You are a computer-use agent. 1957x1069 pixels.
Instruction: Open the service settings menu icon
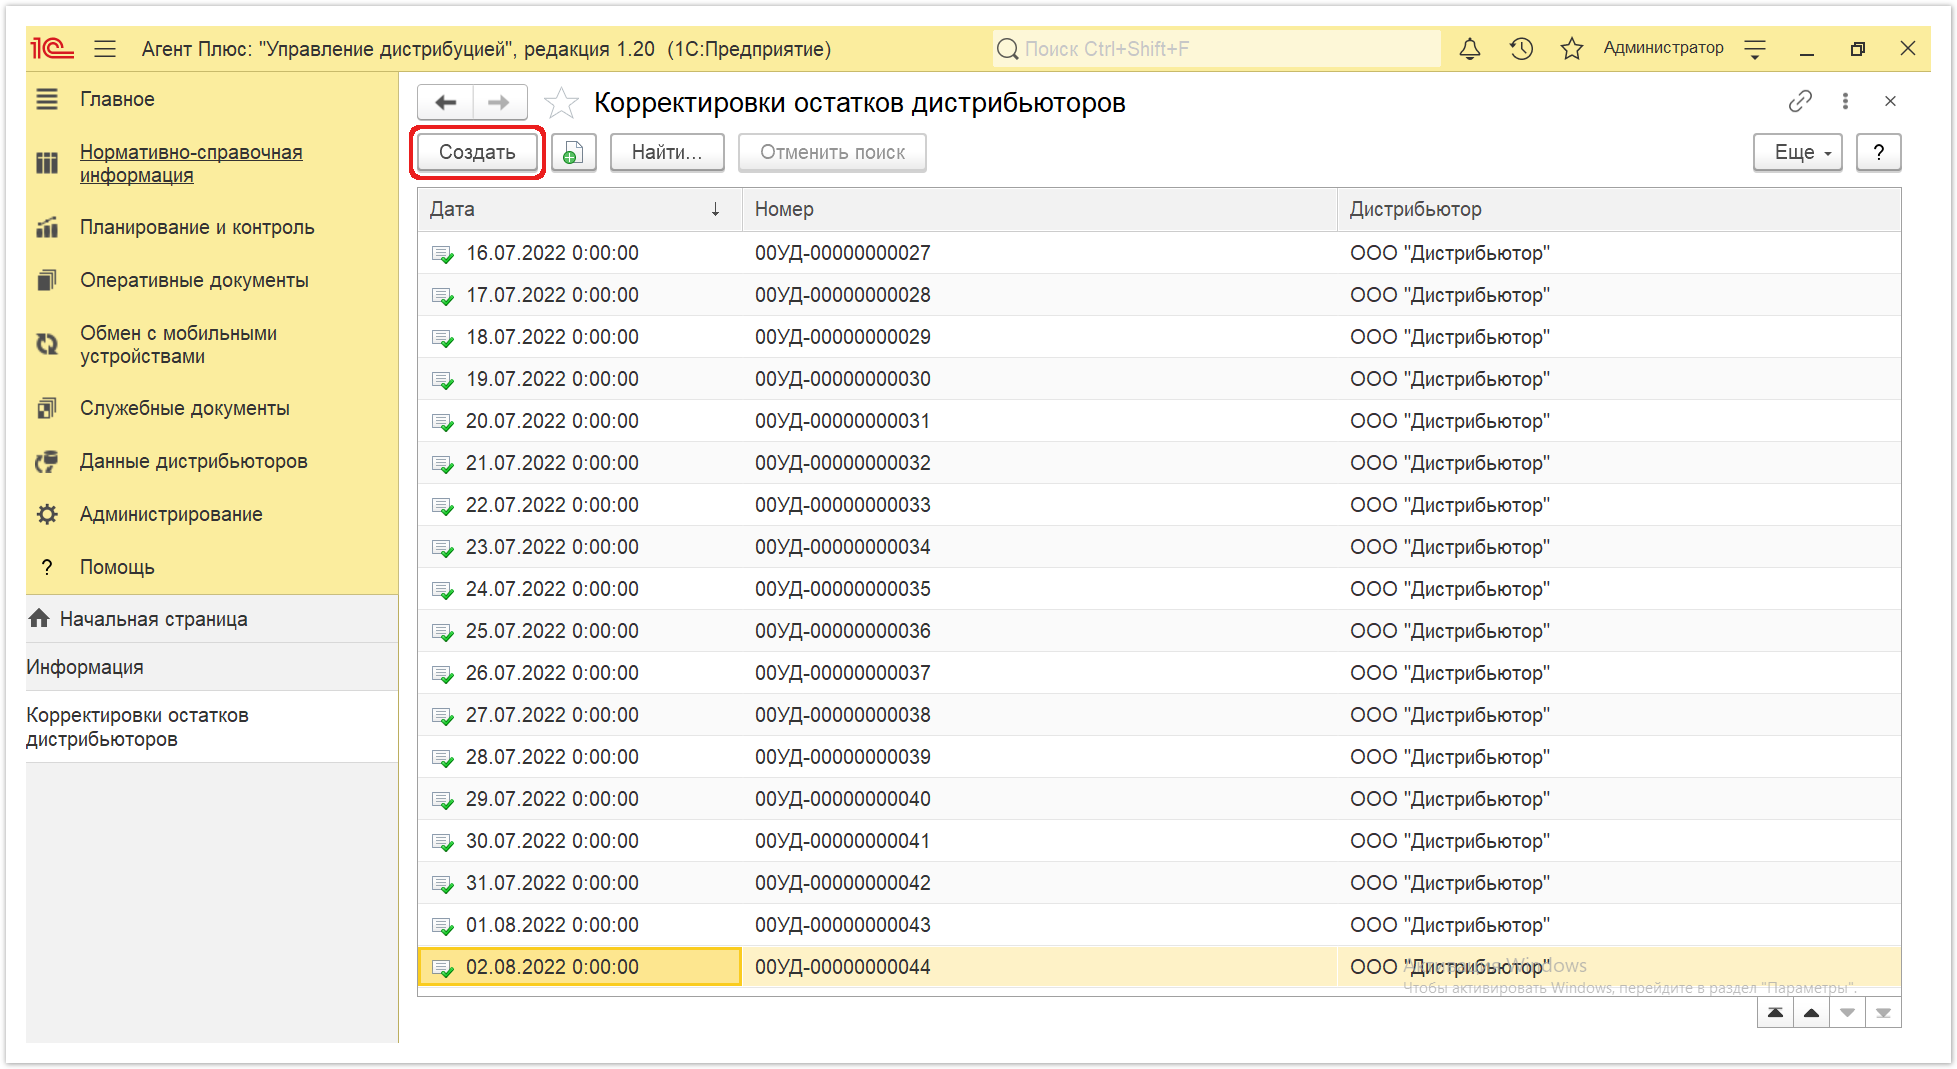click(1755, 49)
